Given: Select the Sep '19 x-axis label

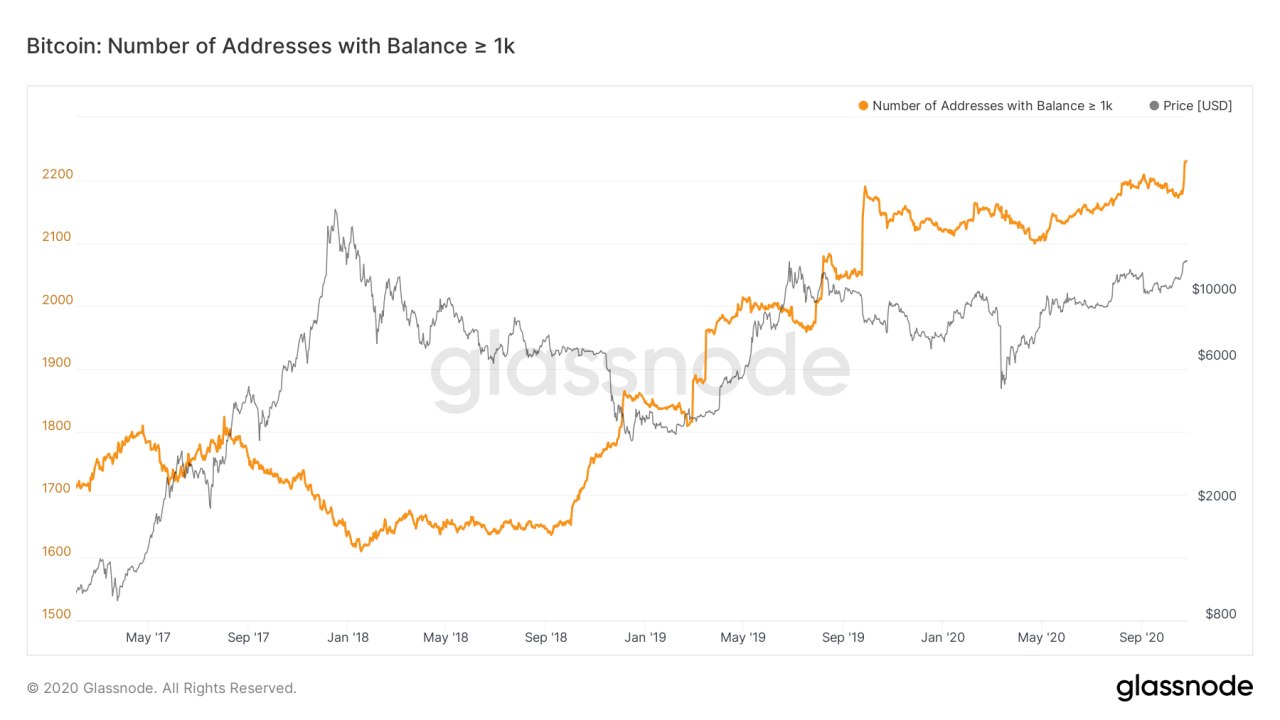Looking at the screenshot, I should [843, 637].
